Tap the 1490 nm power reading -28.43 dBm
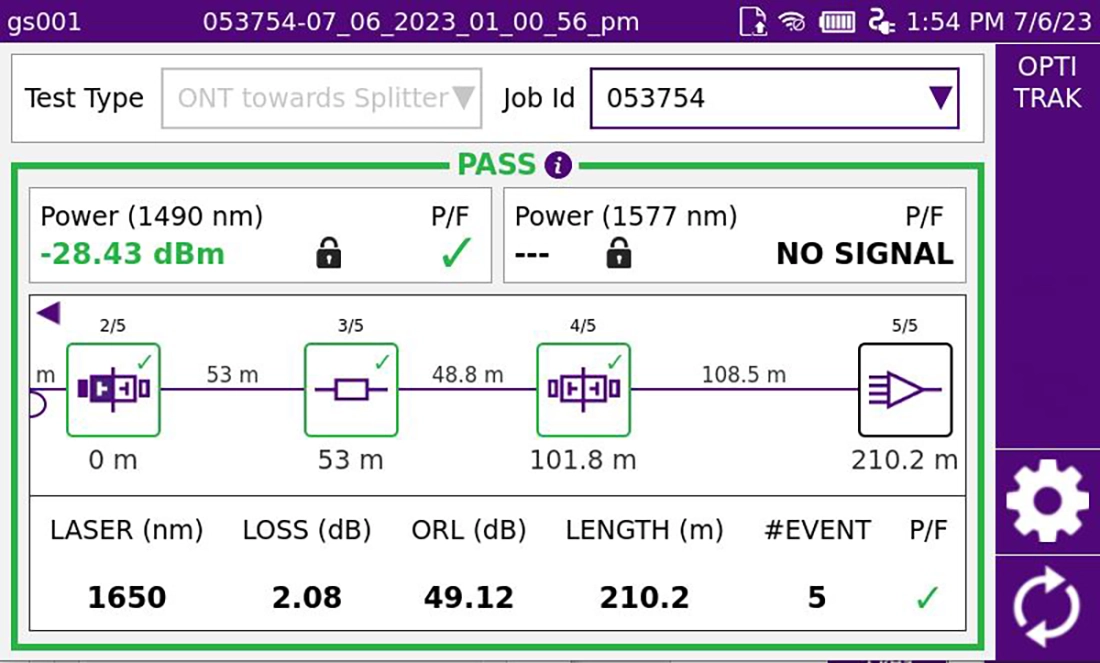 (133, 254)
